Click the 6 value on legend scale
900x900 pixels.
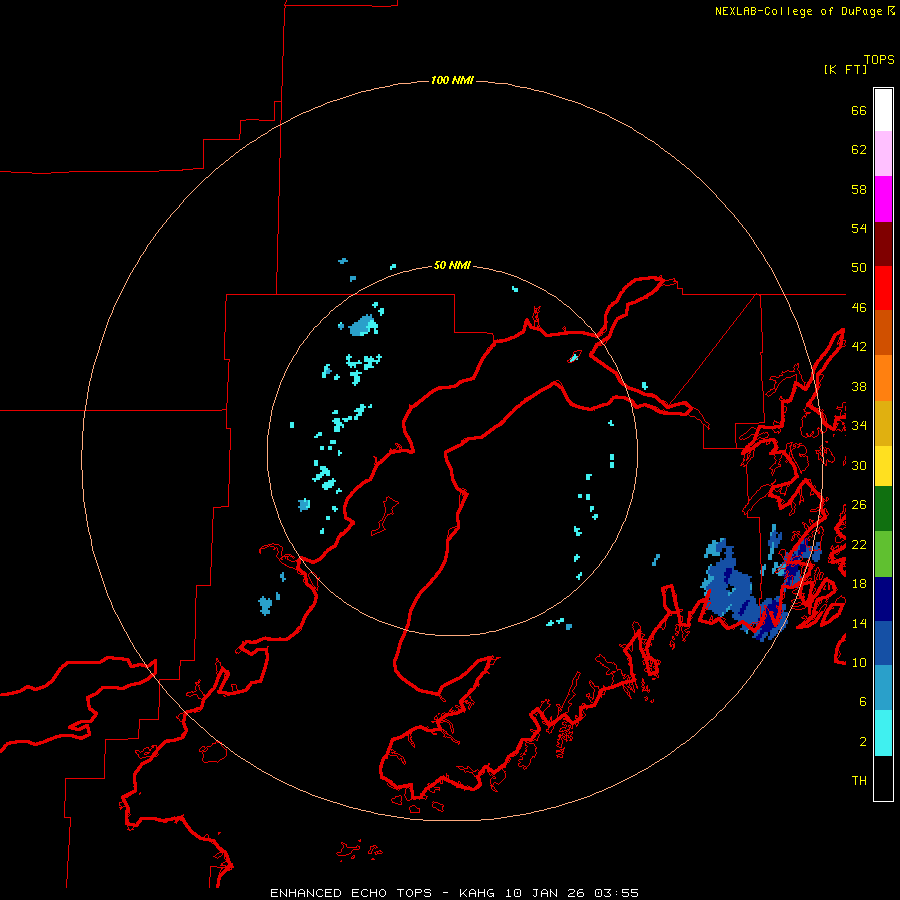click(863, 702)
